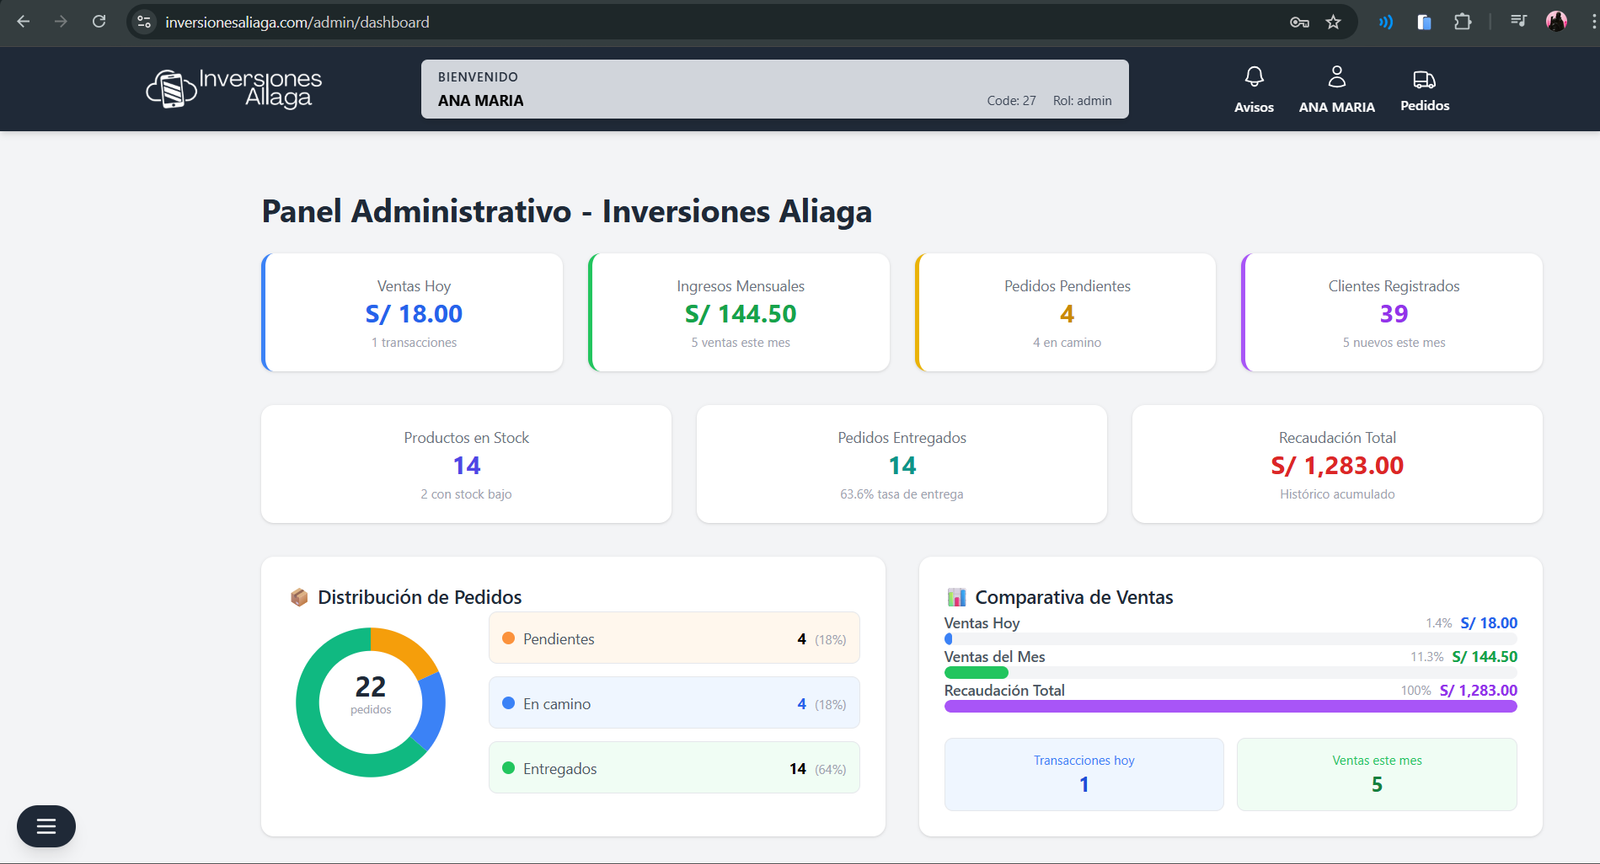Bookmark this page with the star icon
The image size is (1600, 864).
1333,22
